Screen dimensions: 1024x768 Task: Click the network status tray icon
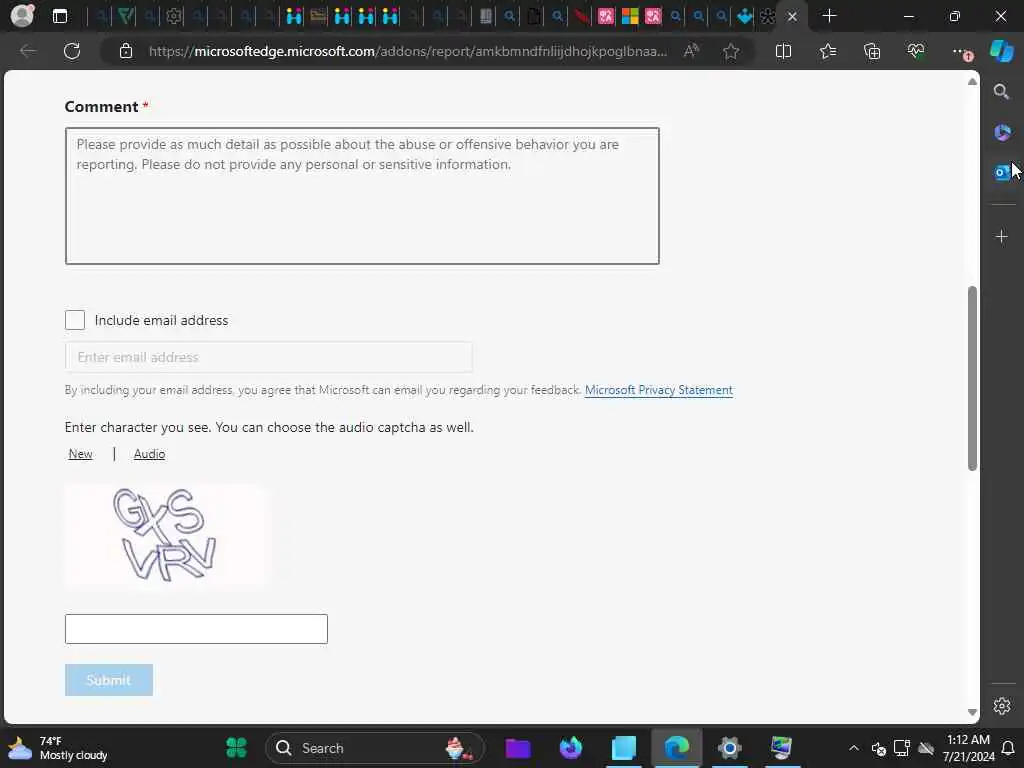click(x=902, y=748)
